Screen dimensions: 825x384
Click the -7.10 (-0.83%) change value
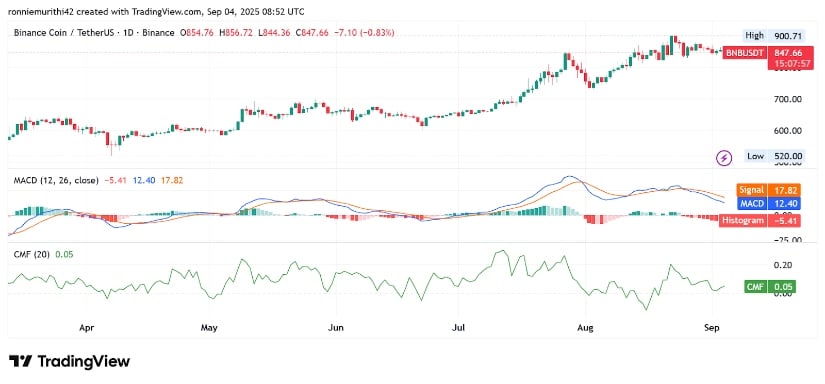pyautogui.click(x=364, y=33)
